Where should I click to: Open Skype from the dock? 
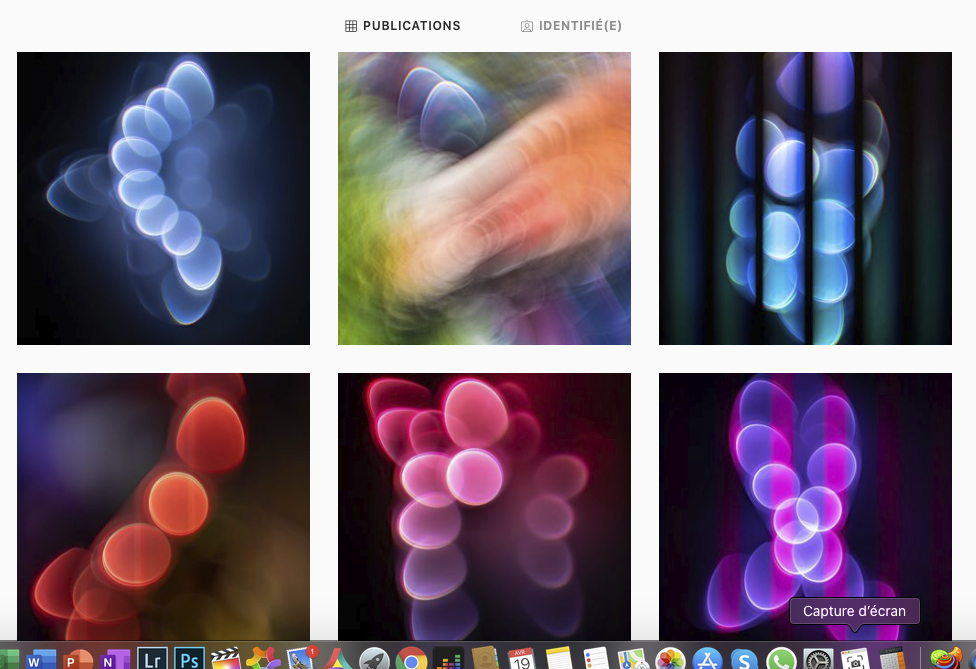(744, 659)
